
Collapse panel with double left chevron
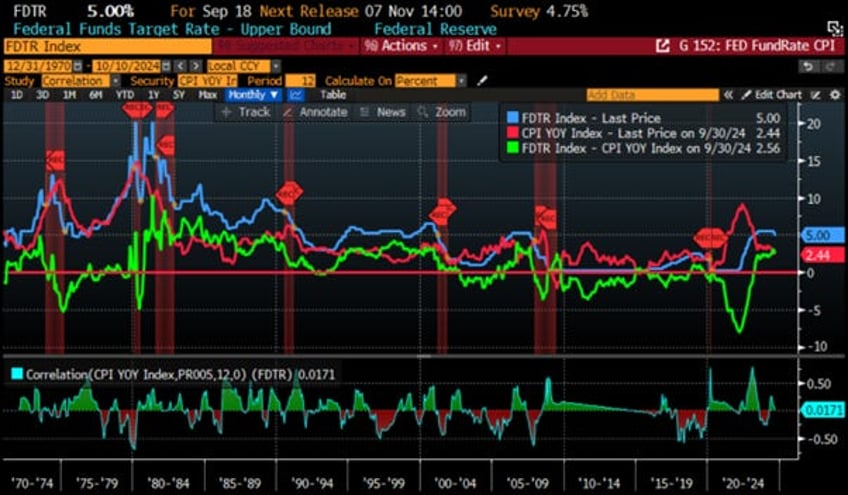pos(728,95)
